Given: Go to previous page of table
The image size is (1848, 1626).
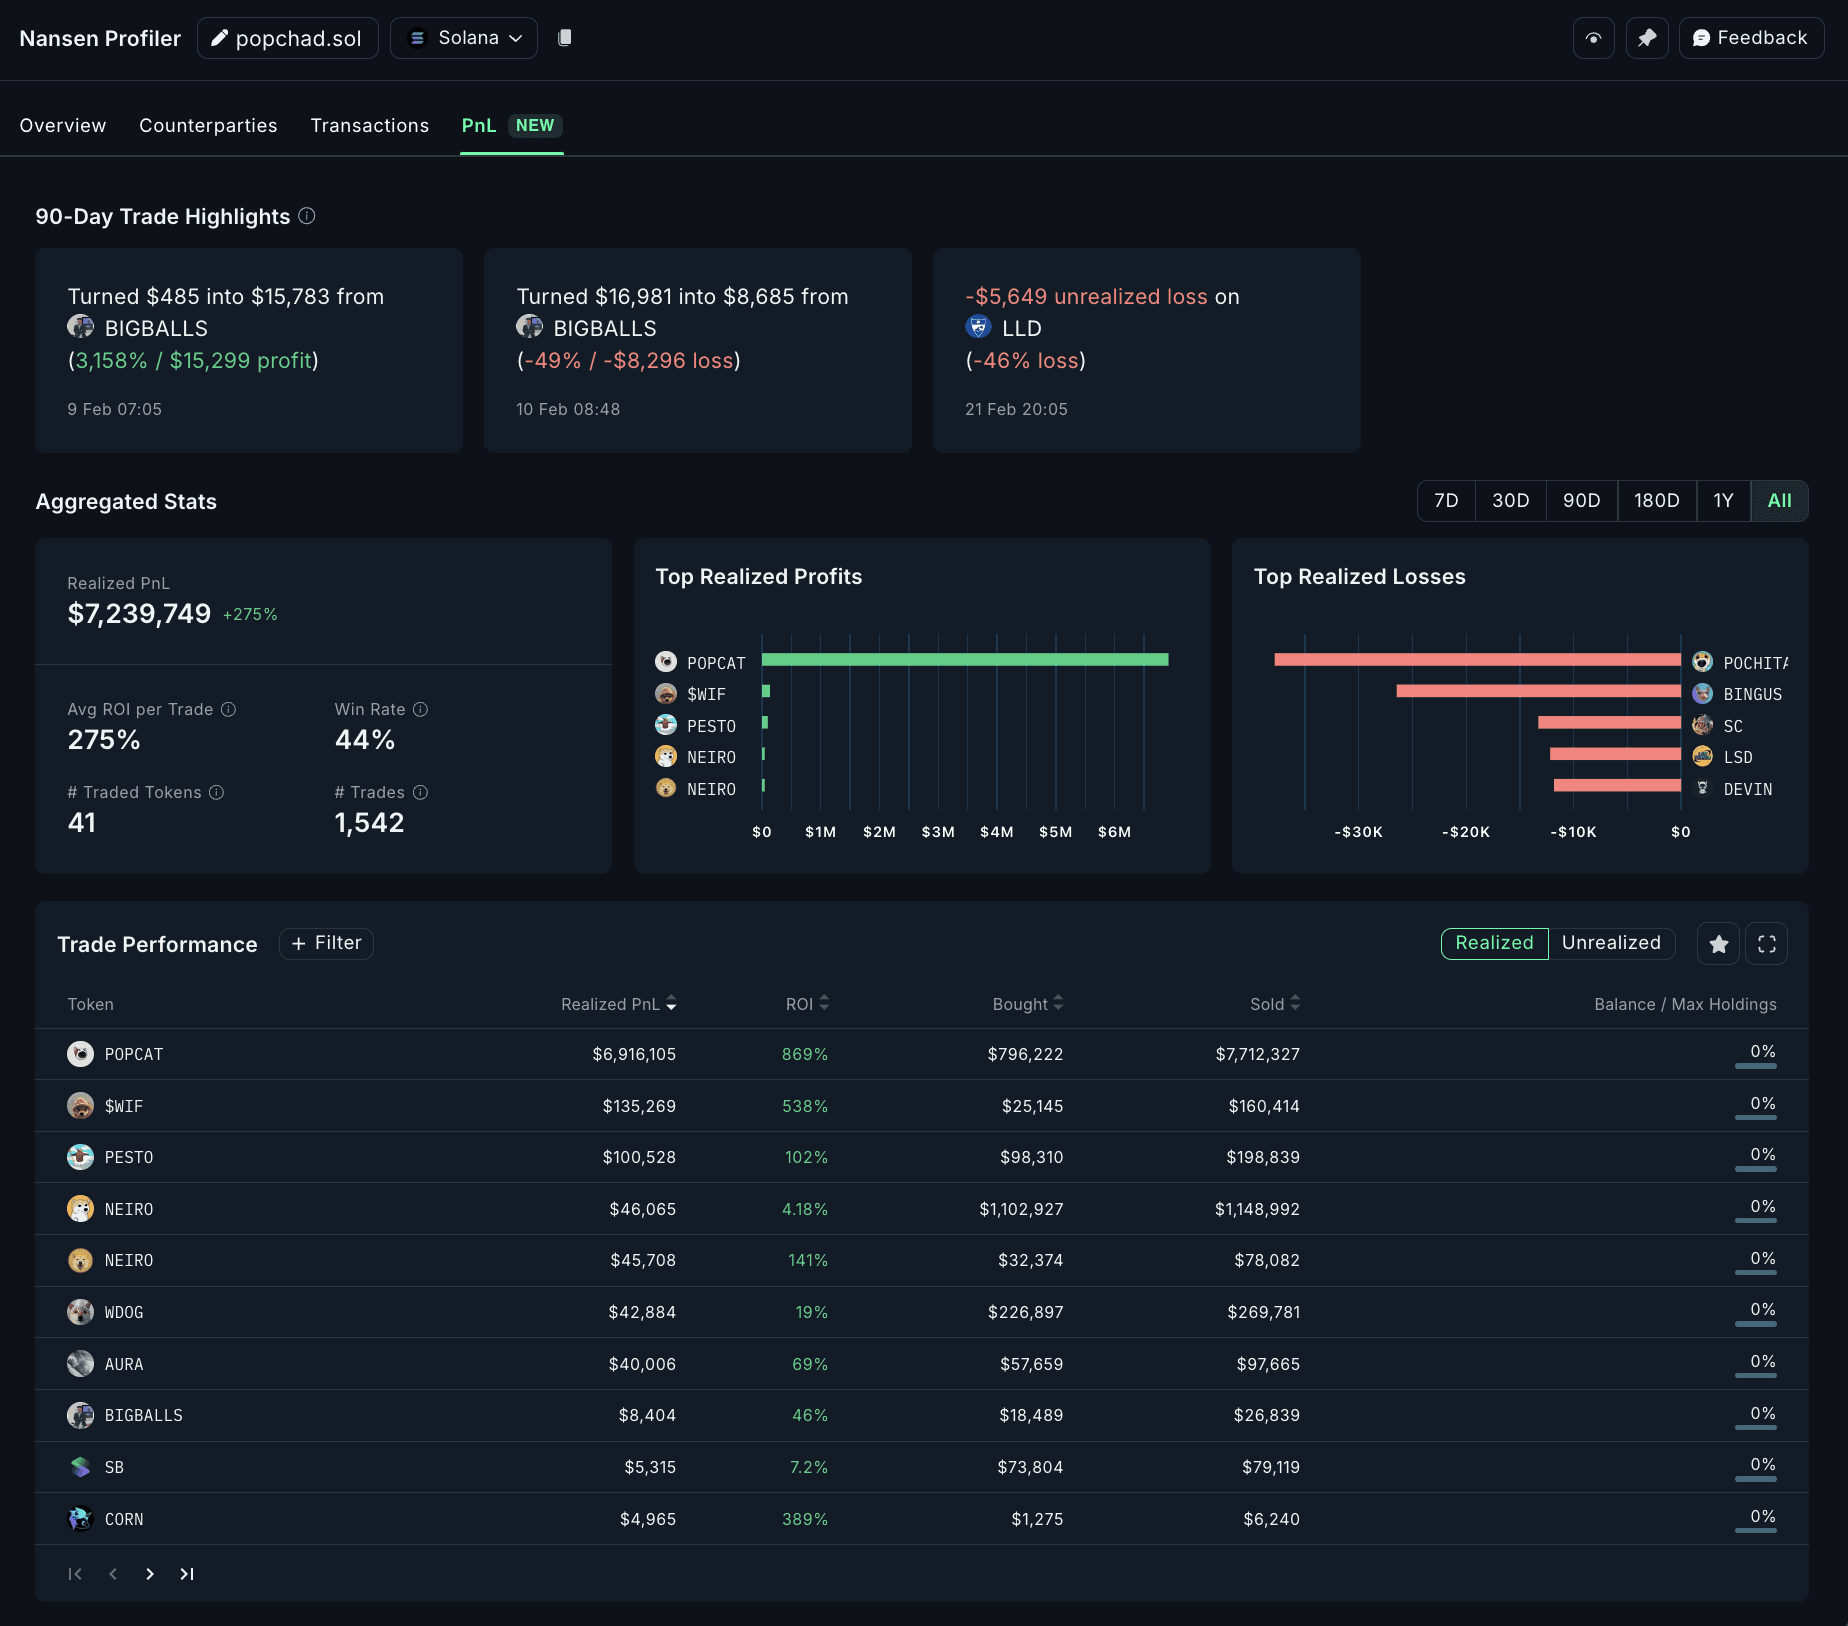Looking at the screenshot, I should pyautogui.click(x=113, y=1574).
